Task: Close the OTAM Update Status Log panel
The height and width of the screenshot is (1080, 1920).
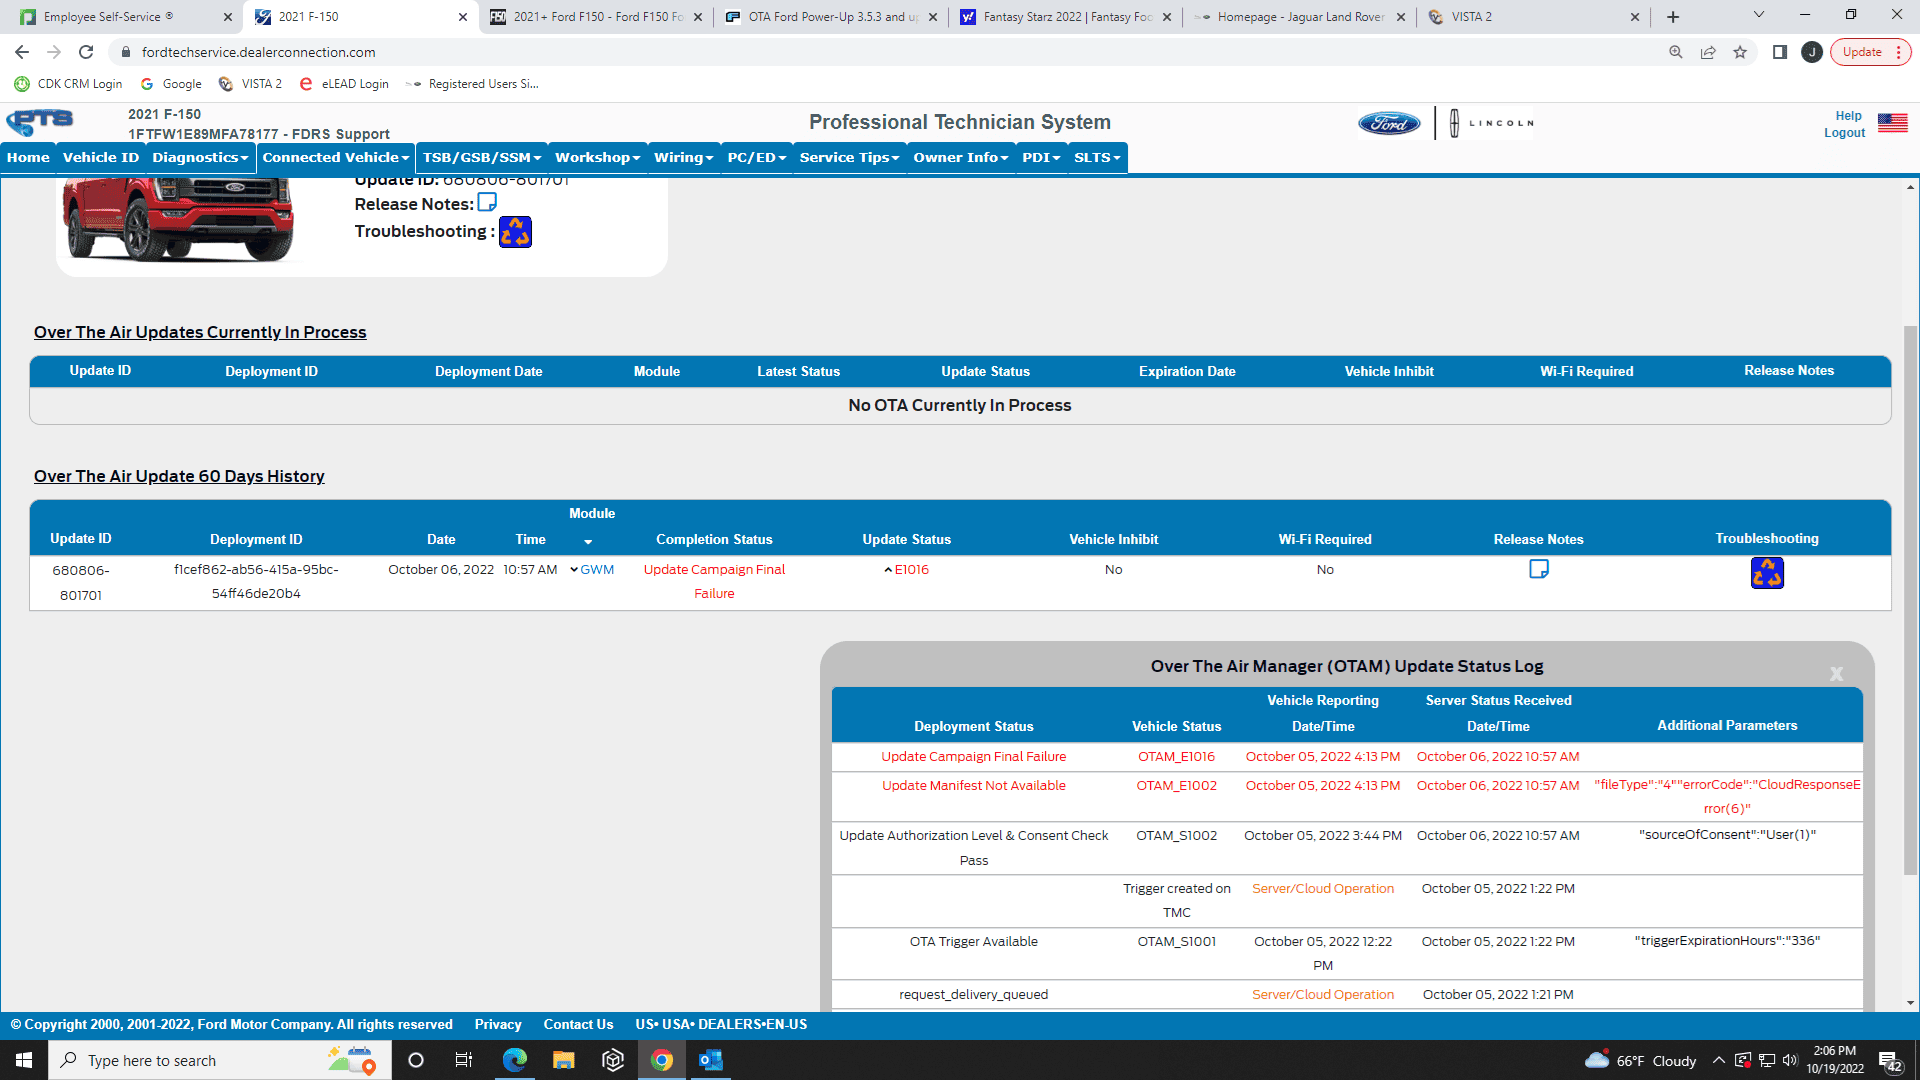Action: click(x=1836, y=674)
